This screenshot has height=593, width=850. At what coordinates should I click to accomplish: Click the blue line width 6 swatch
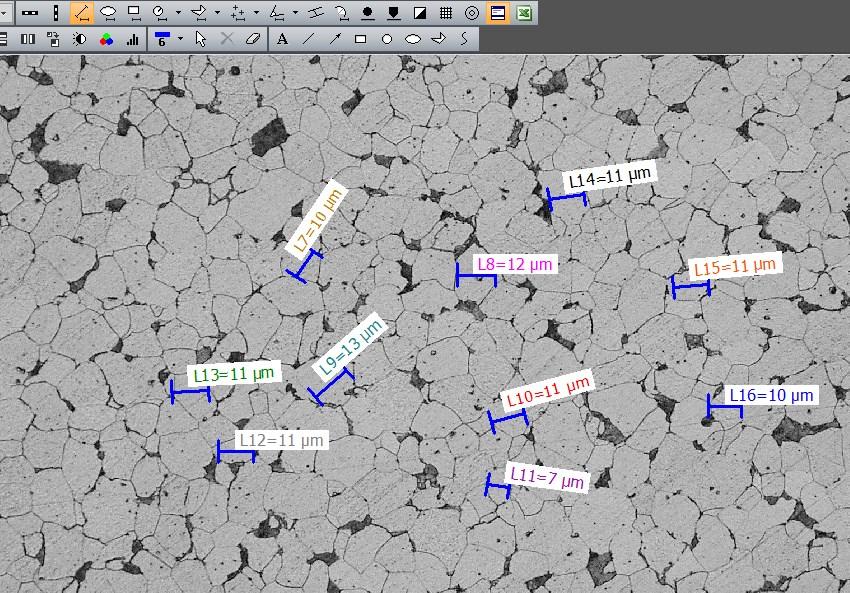coord(162,39)
